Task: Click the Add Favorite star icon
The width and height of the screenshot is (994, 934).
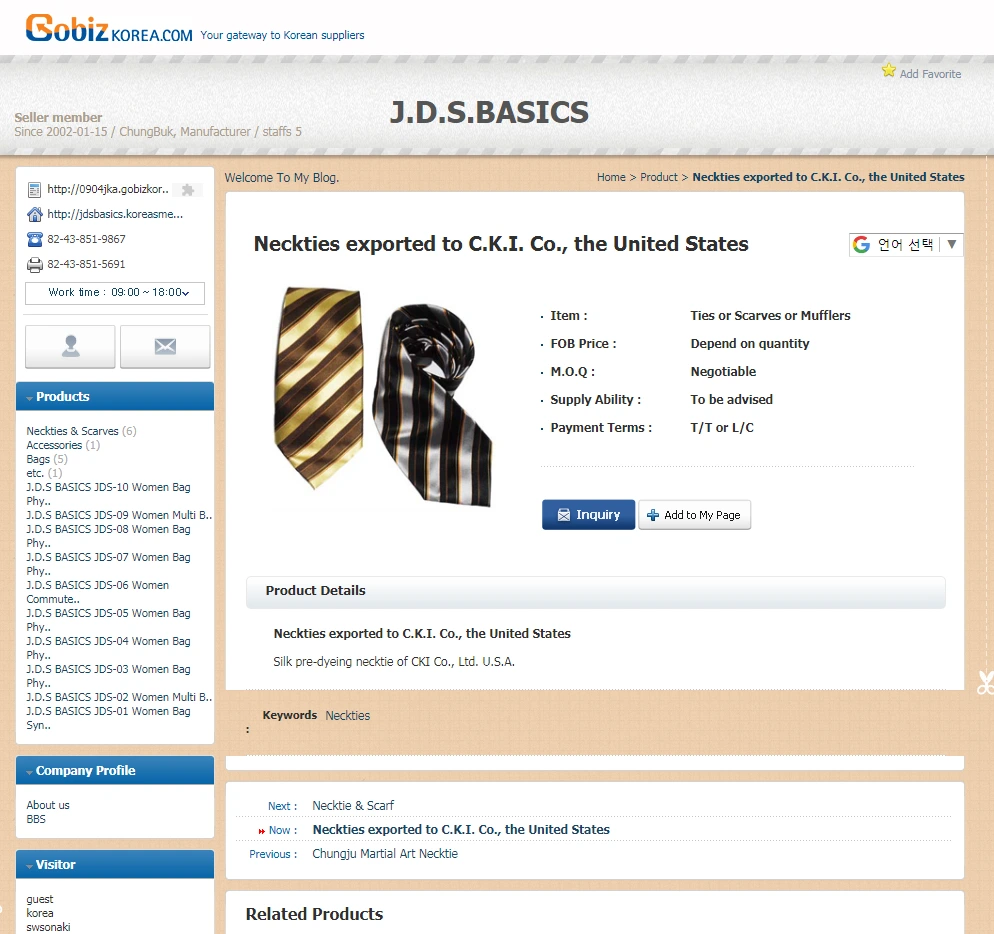Action: [x=889, y=71]
